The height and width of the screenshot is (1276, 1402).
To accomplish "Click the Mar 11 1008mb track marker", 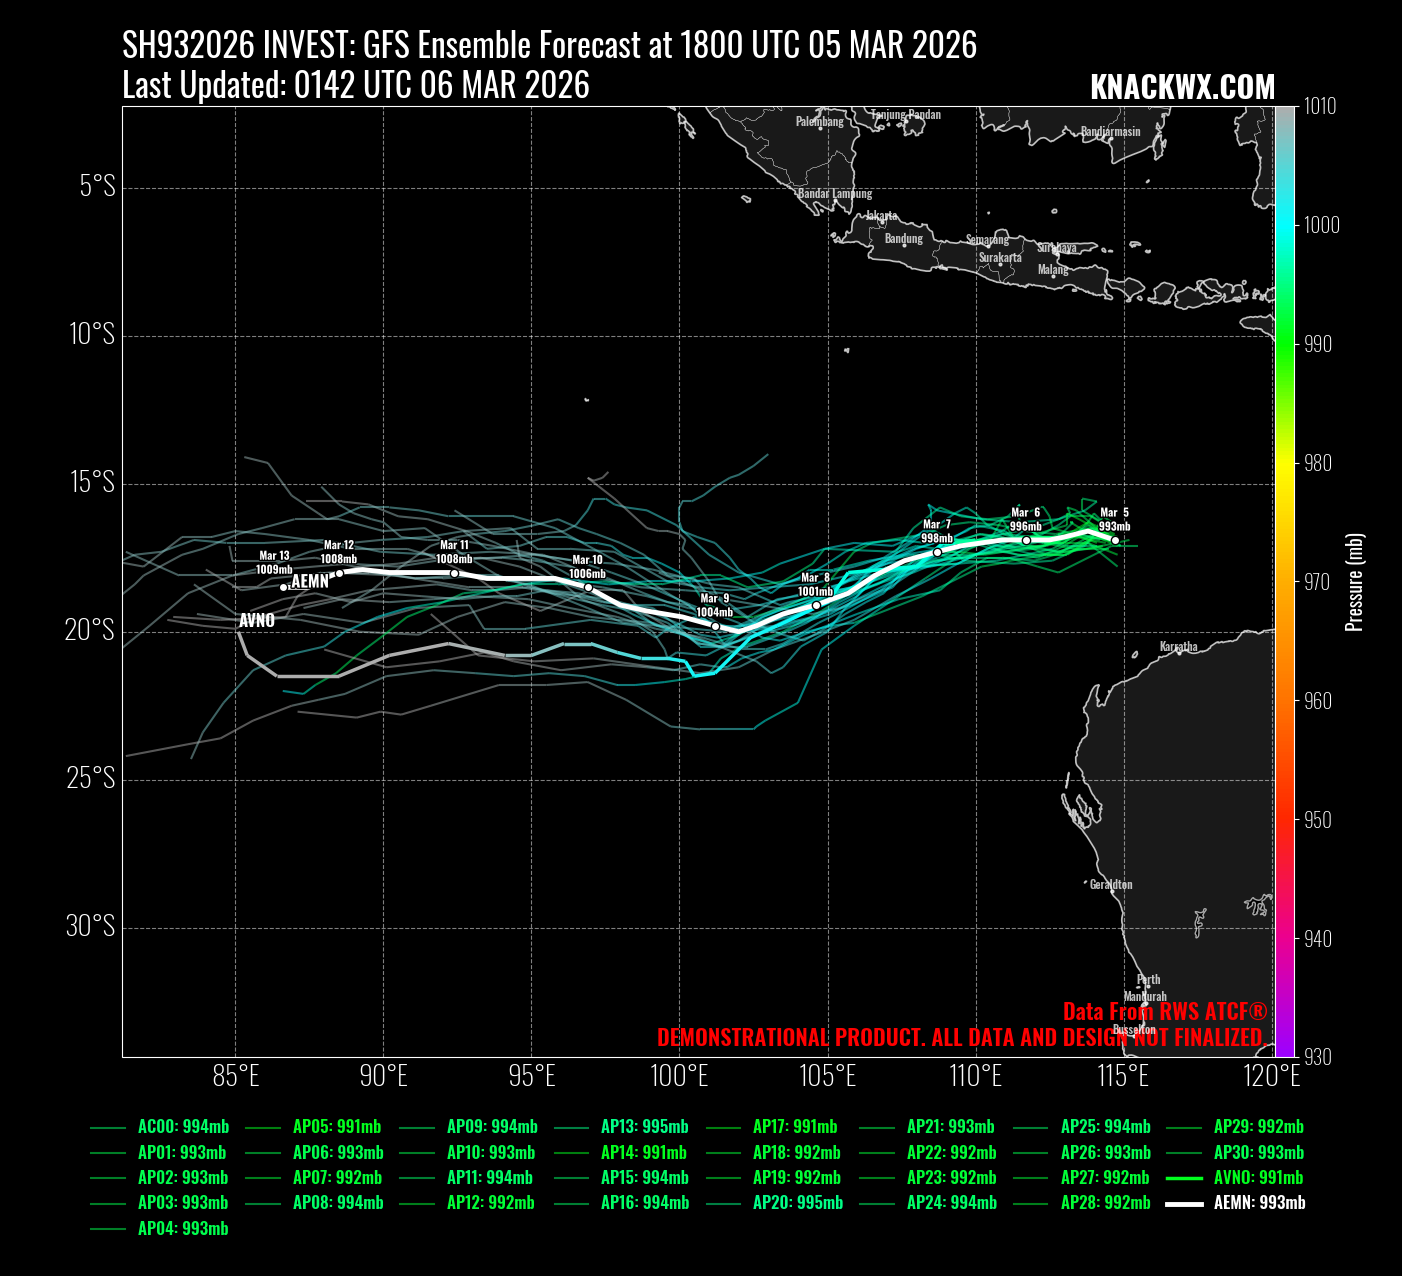I will coord(454,573).
